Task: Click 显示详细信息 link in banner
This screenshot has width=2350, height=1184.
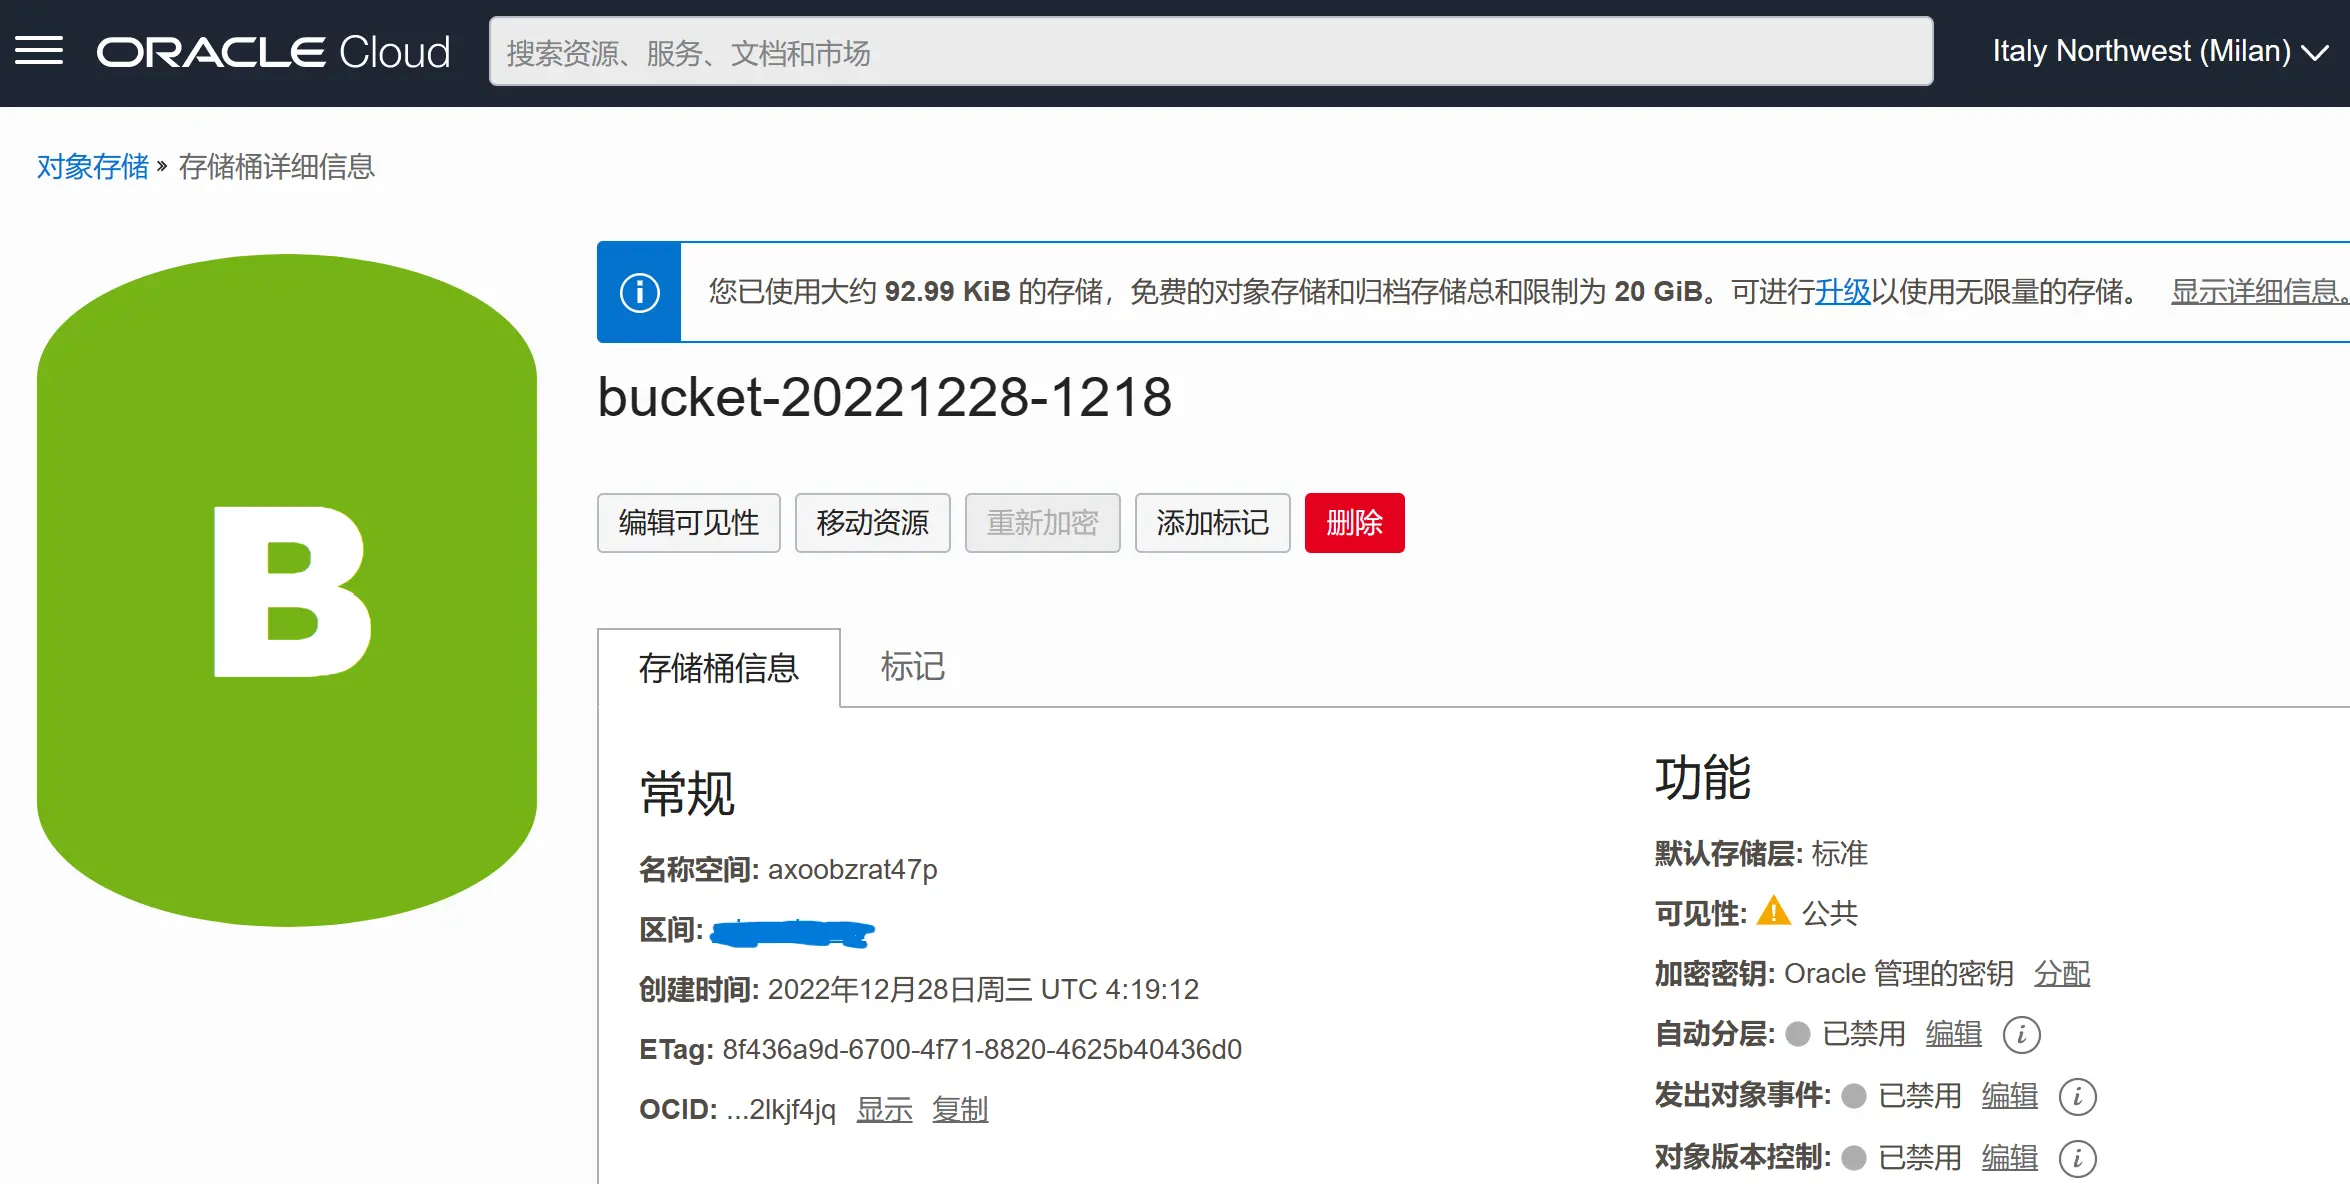Action: (2258, 291)
